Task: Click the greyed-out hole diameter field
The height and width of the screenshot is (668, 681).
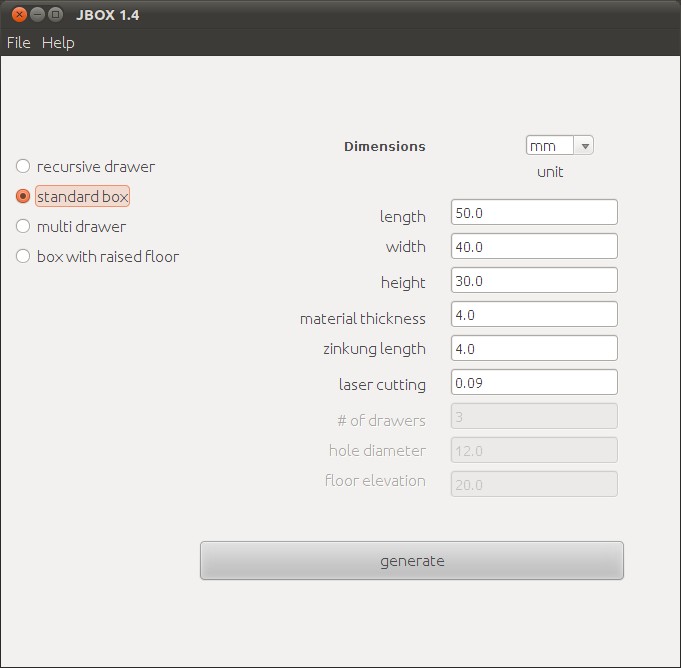Action: click(534, 450)
